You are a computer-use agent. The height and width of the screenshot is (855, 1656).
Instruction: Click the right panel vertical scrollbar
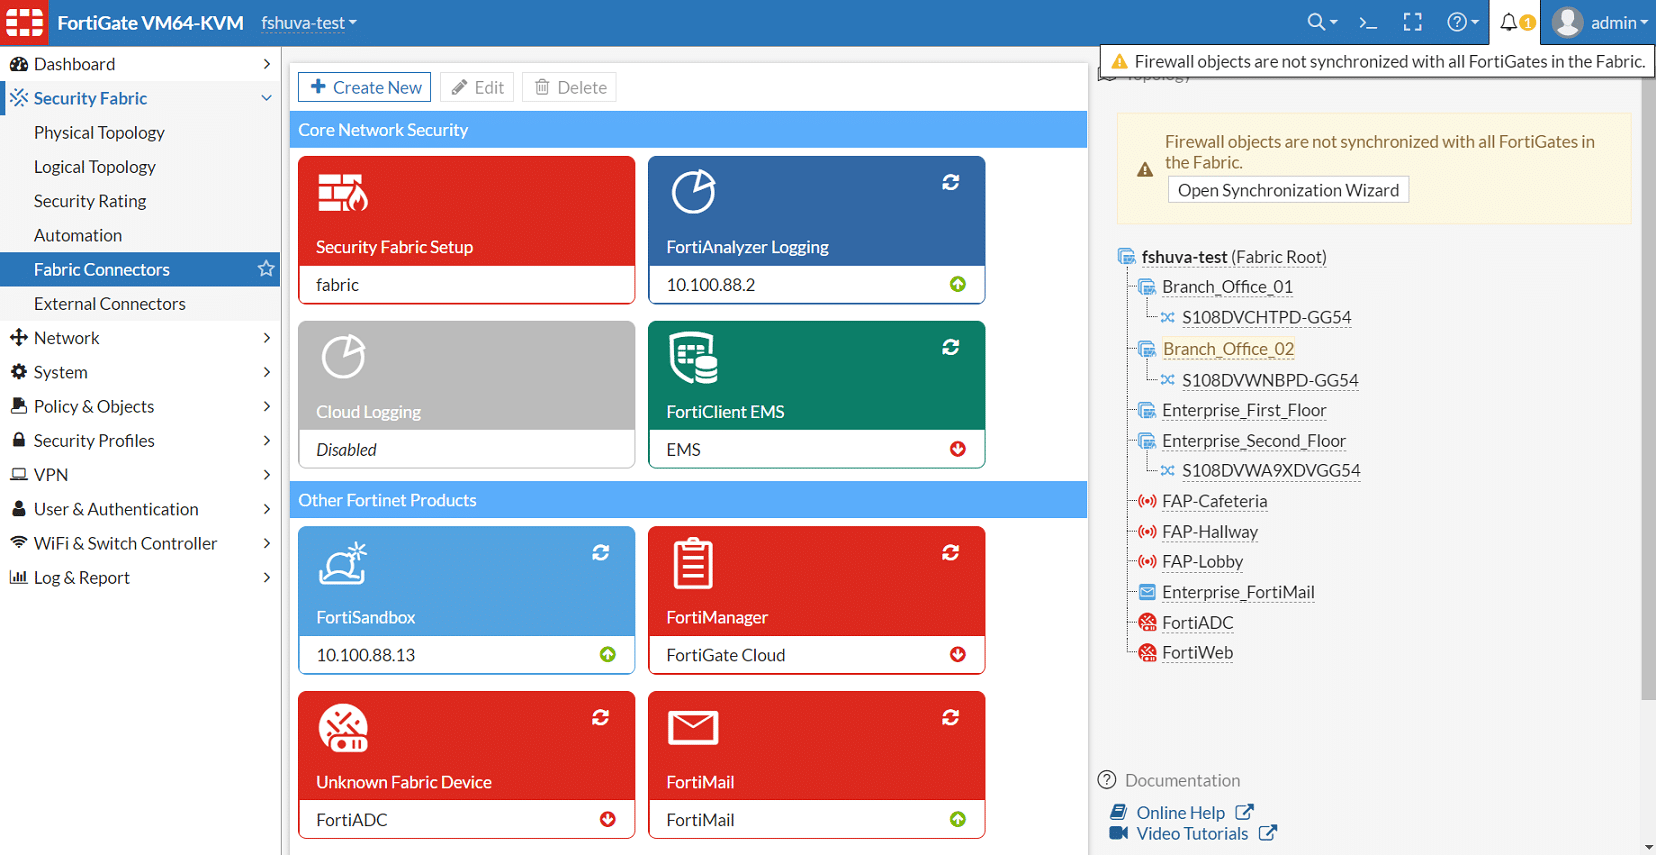(x=1648, y=390)
